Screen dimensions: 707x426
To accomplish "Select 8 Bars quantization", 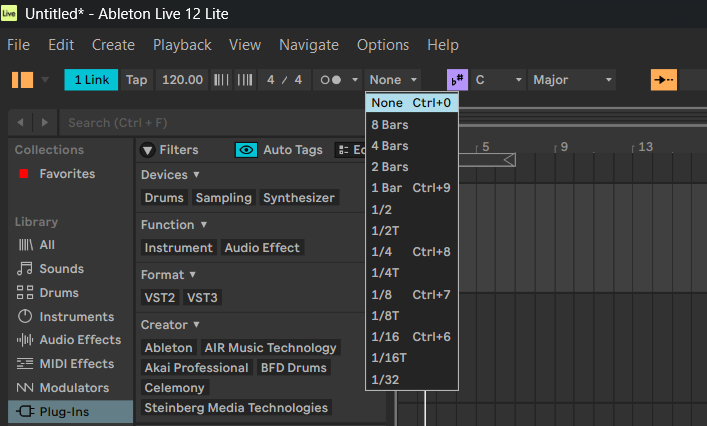I will (412, 124).
